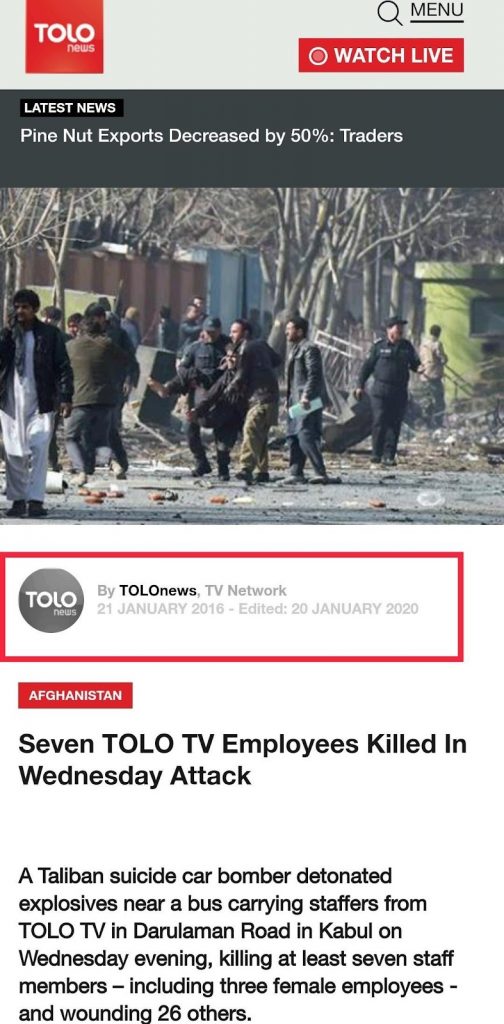
Task: Select the LATEST NEWS label
Action: pos(71,108)
